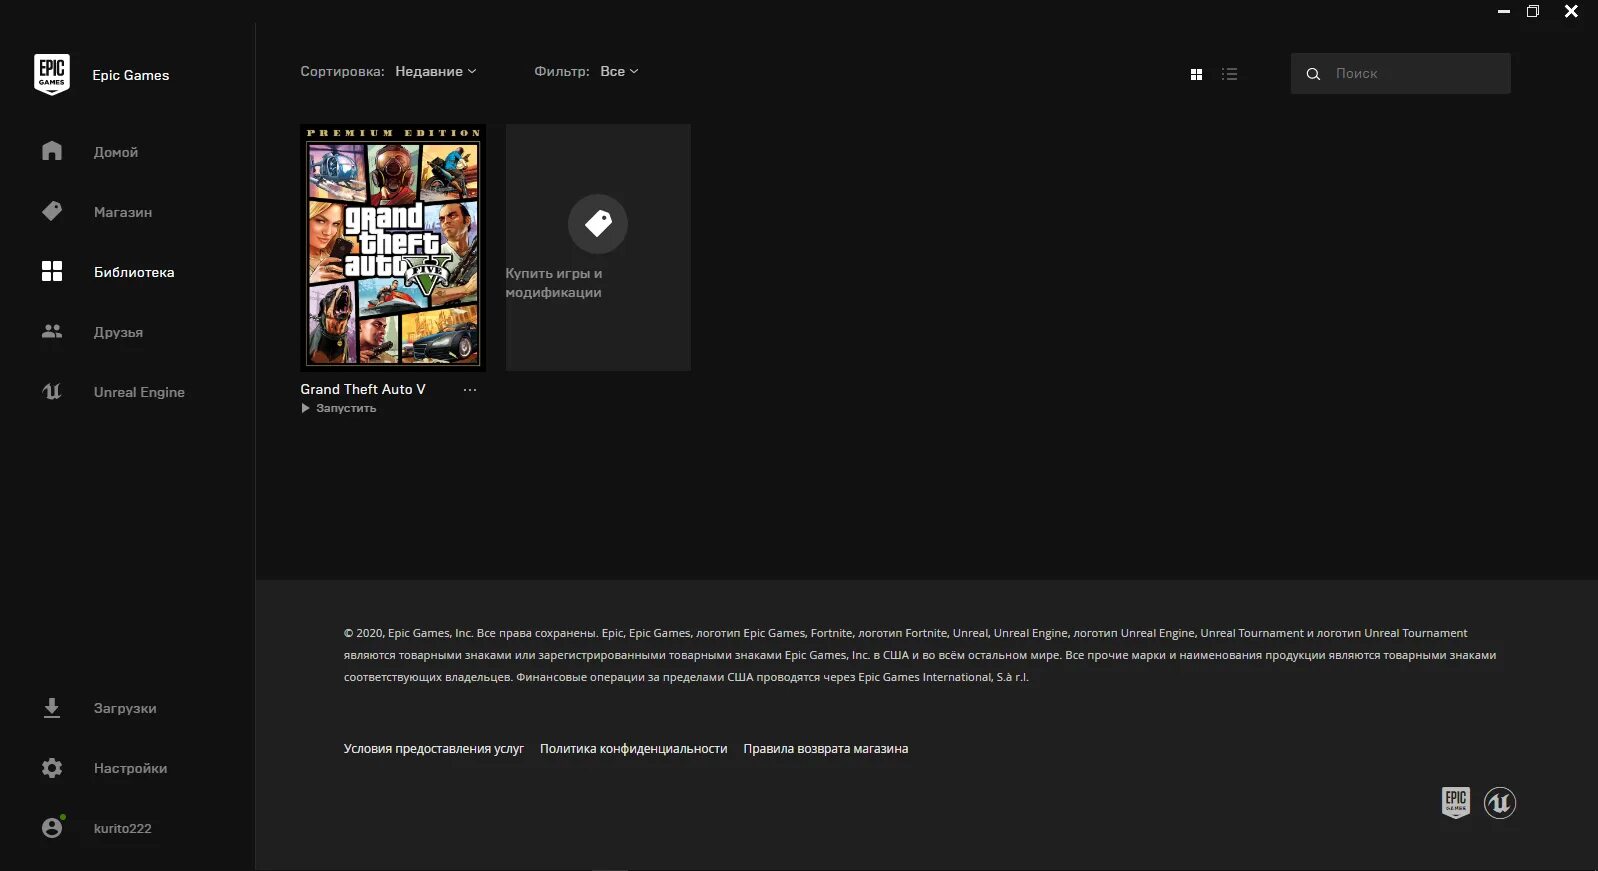This screenshot has height=871, width=1598.
Task: Click the Магазин price tag icon
Action: 52,211
